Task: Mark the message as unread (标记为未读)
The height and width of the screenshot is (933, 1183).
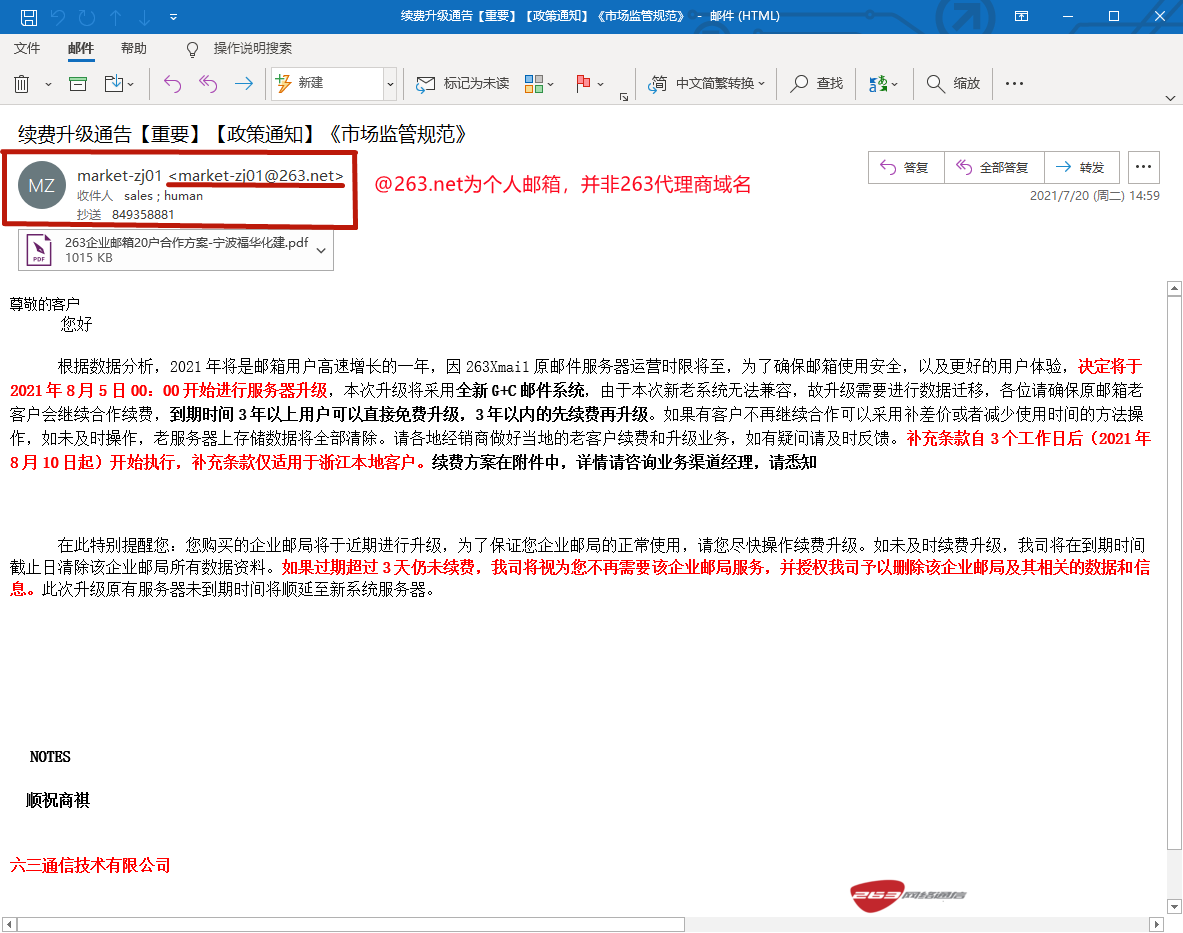Action: point(463,84)
